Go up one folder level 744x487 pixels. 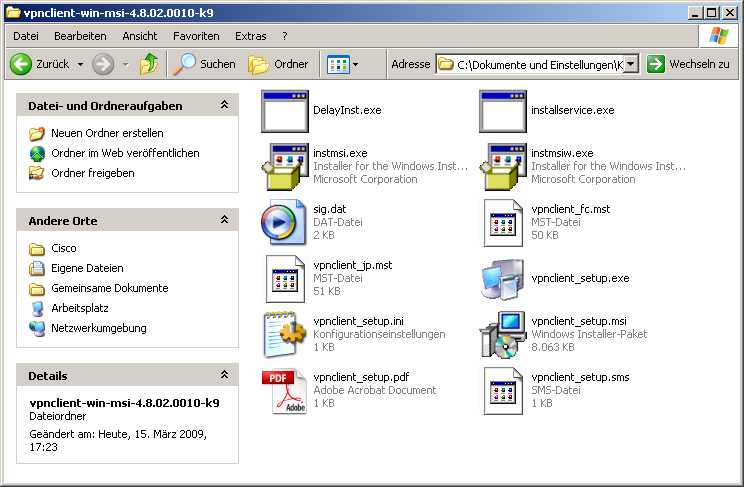tap(149, 64)
